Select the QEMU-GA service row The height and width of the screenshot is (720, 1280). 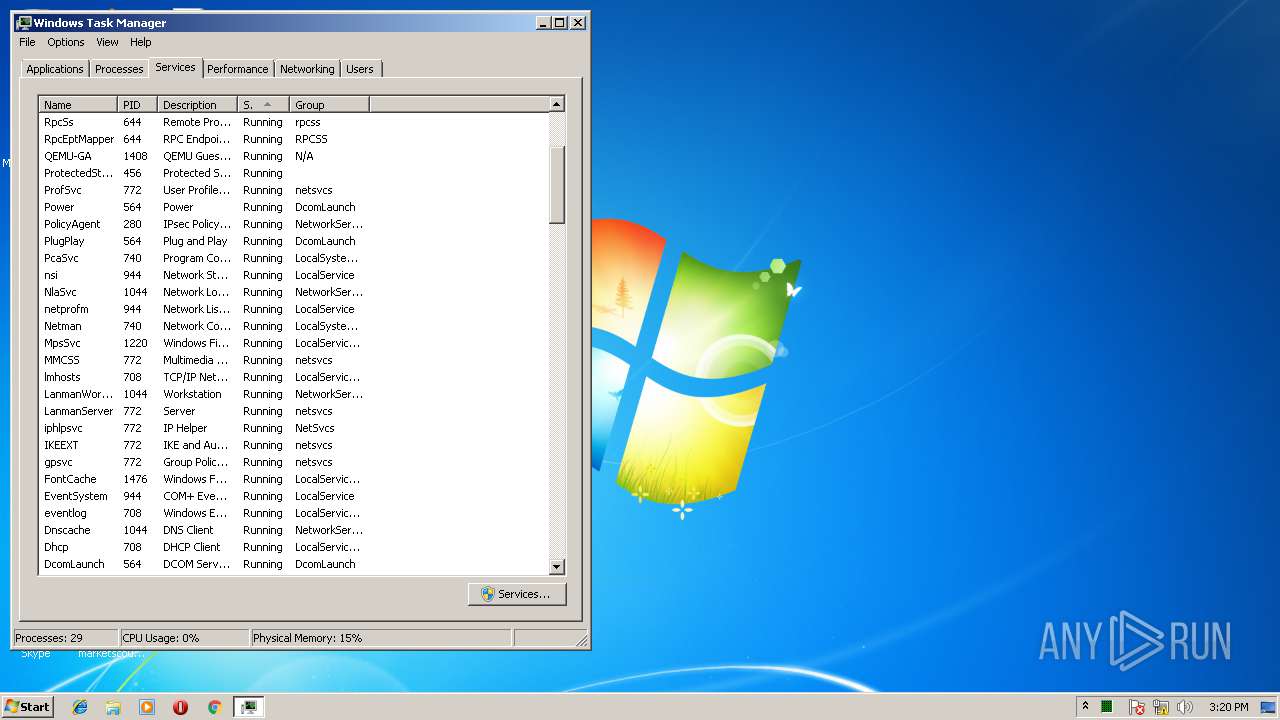point(294,156)
